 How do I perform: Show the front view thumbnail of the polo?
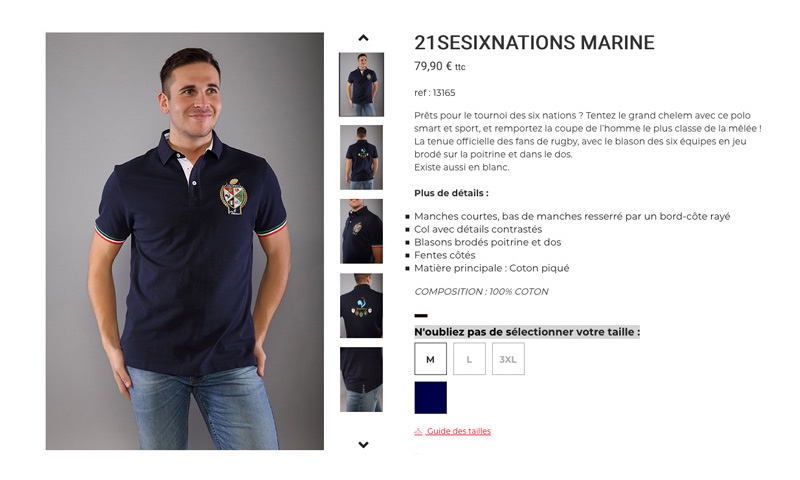point(361,85)
